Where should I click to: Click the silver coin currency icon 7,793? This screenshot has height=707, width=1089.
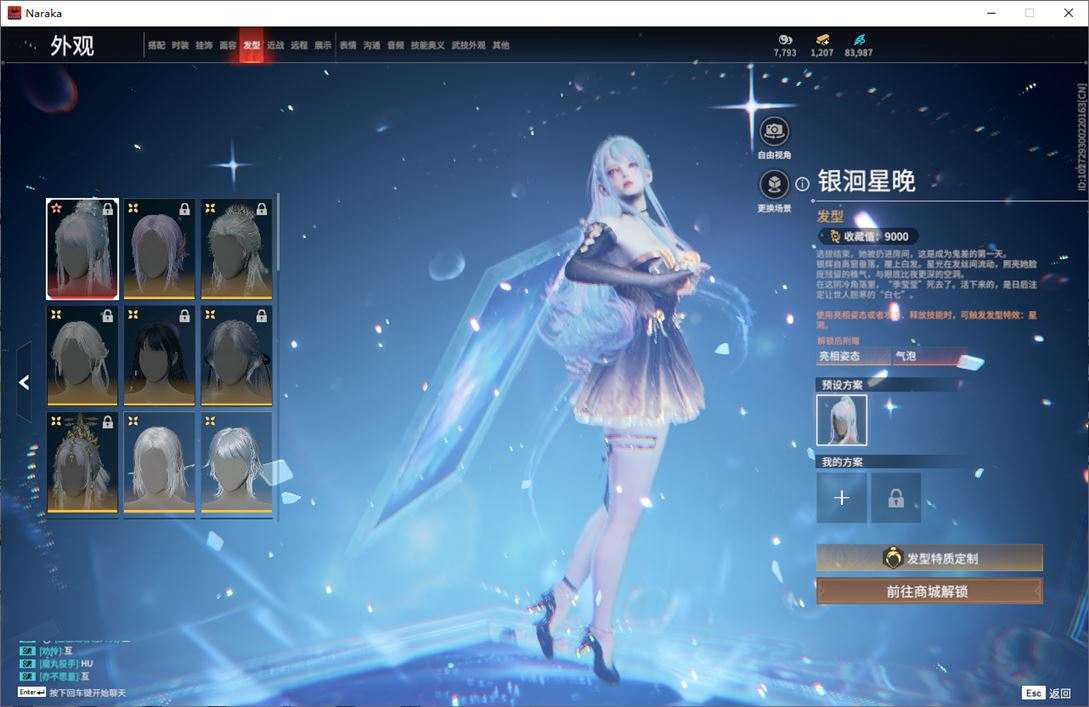(785, 40)
